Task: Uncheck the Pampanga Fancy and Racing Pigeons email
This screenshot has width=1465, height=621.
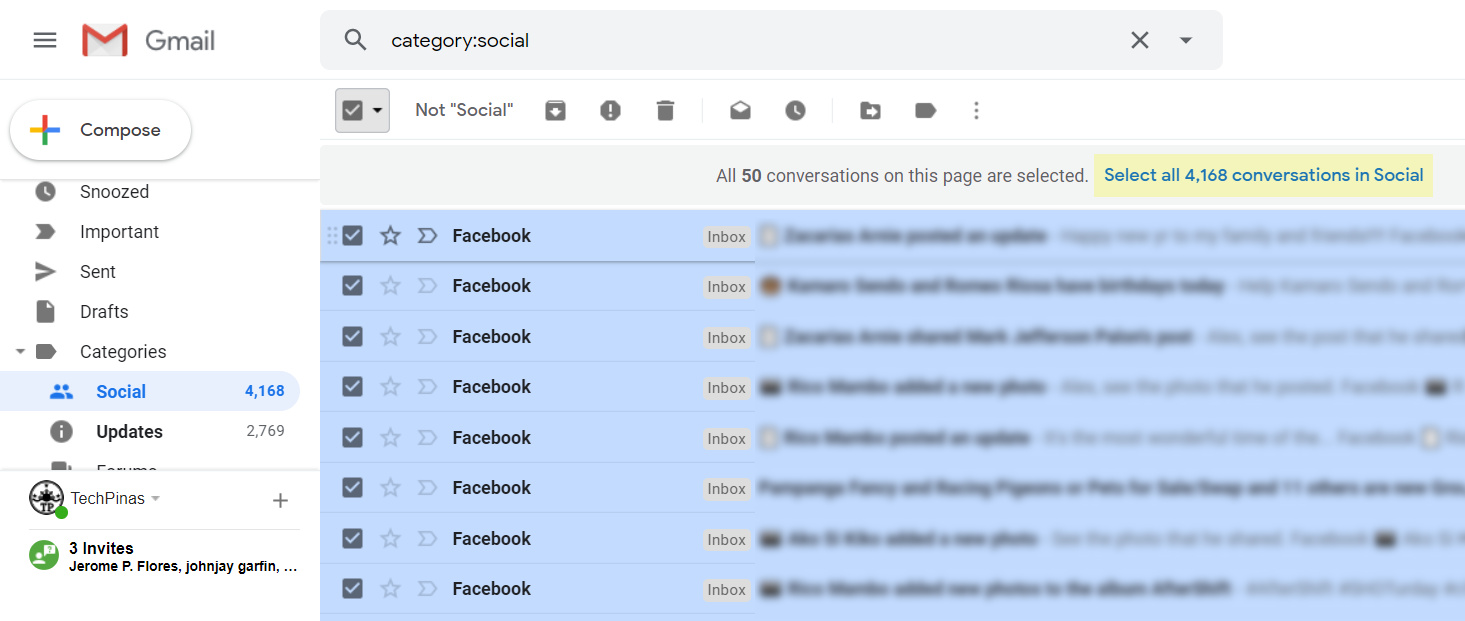Action: pos(352,488)
